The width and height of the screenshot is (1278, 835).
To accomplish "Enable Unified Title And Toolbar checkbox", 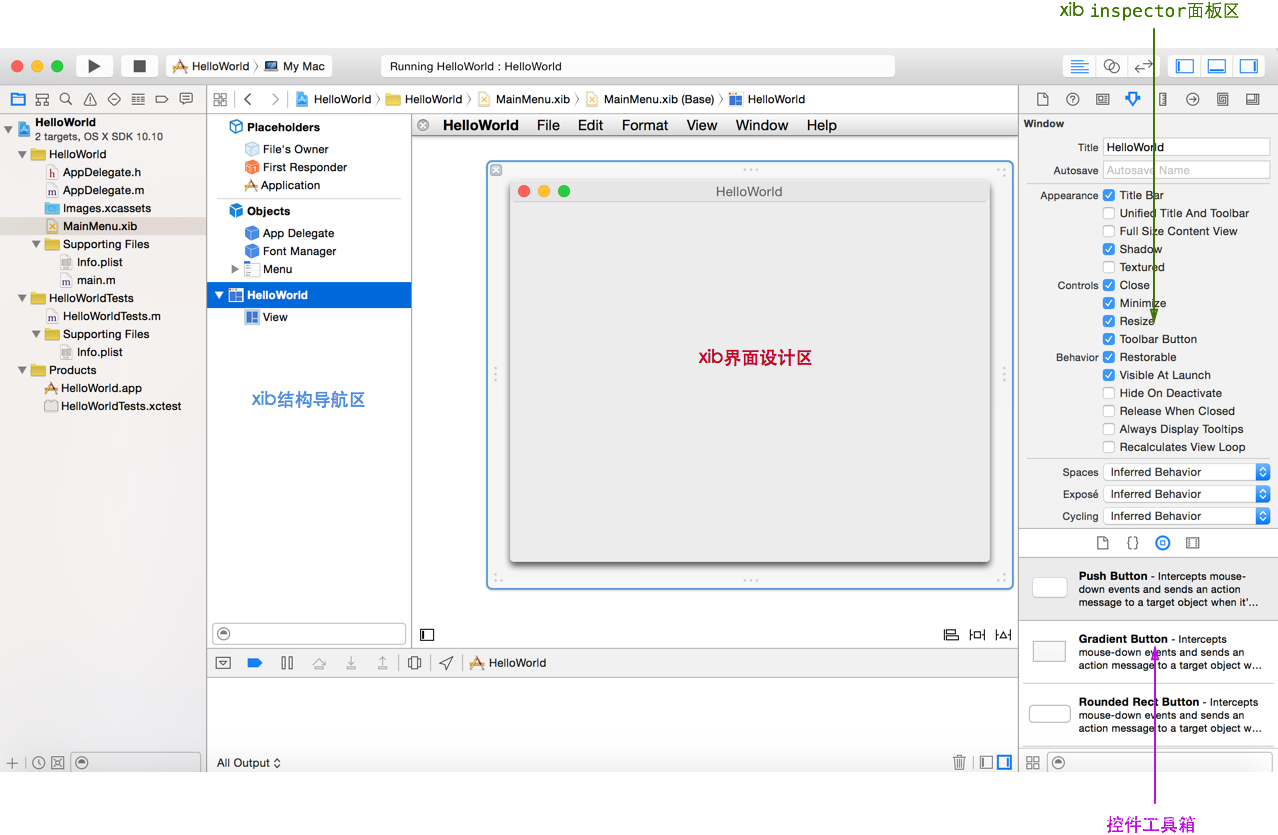I will click(x=1109, y=213).
